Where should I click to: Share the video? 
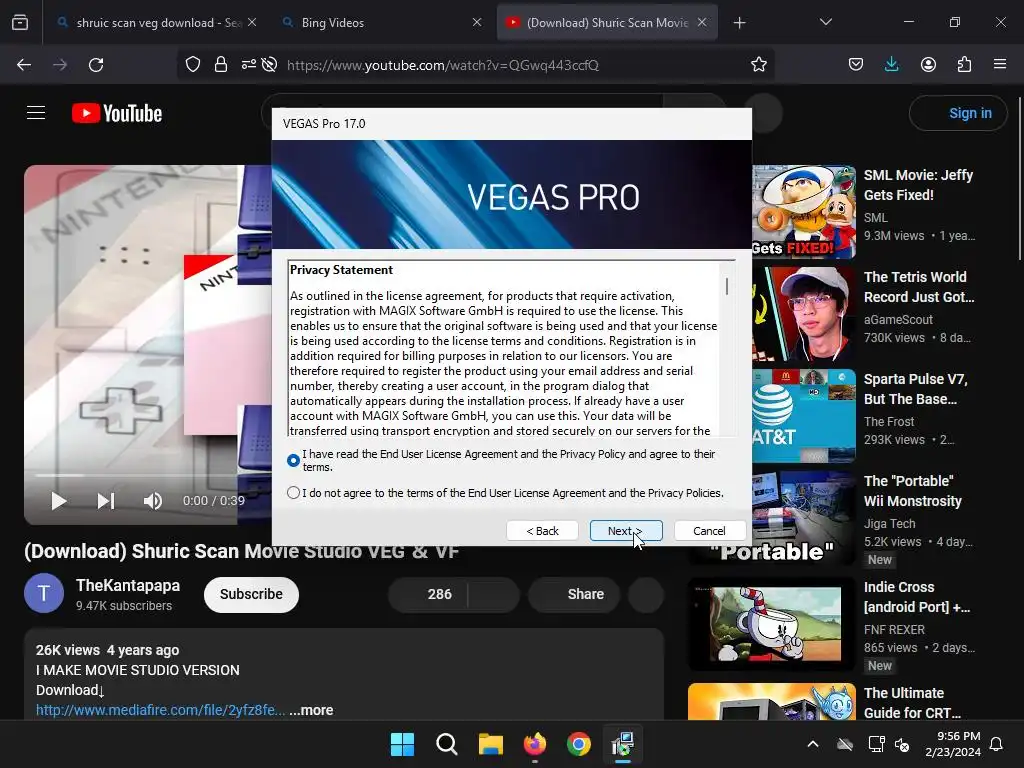[574, 594]
